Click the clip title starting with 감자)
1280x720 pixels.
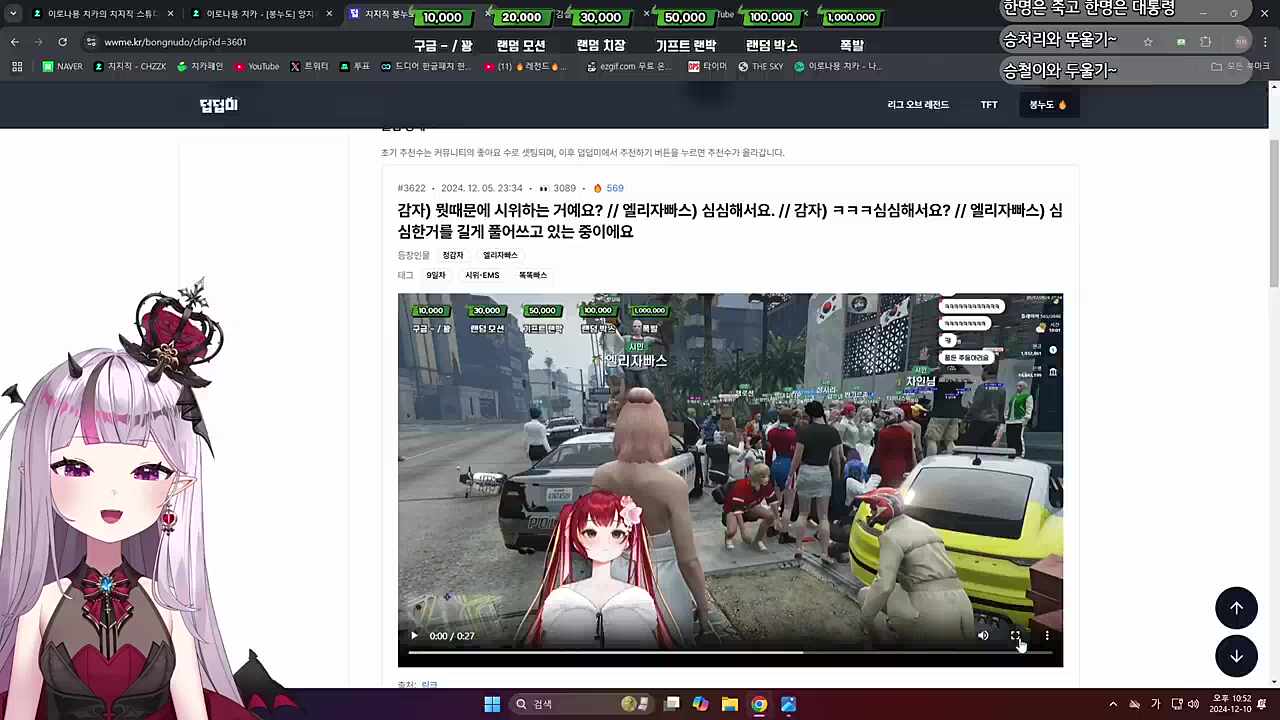tap(730, 221)
